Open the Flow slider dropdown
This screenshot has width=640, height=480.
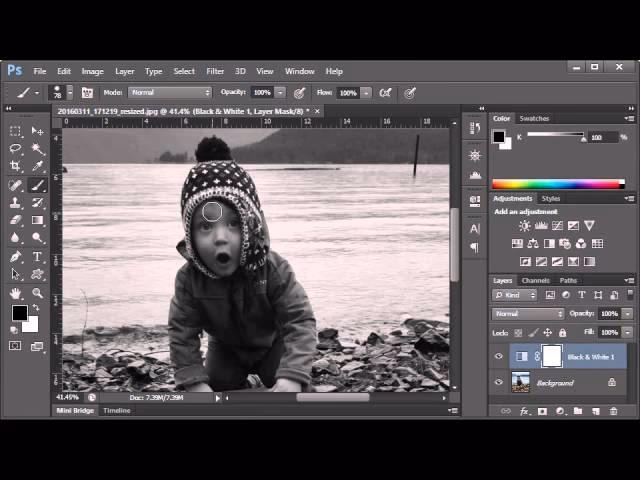click(x=366, y=93)
